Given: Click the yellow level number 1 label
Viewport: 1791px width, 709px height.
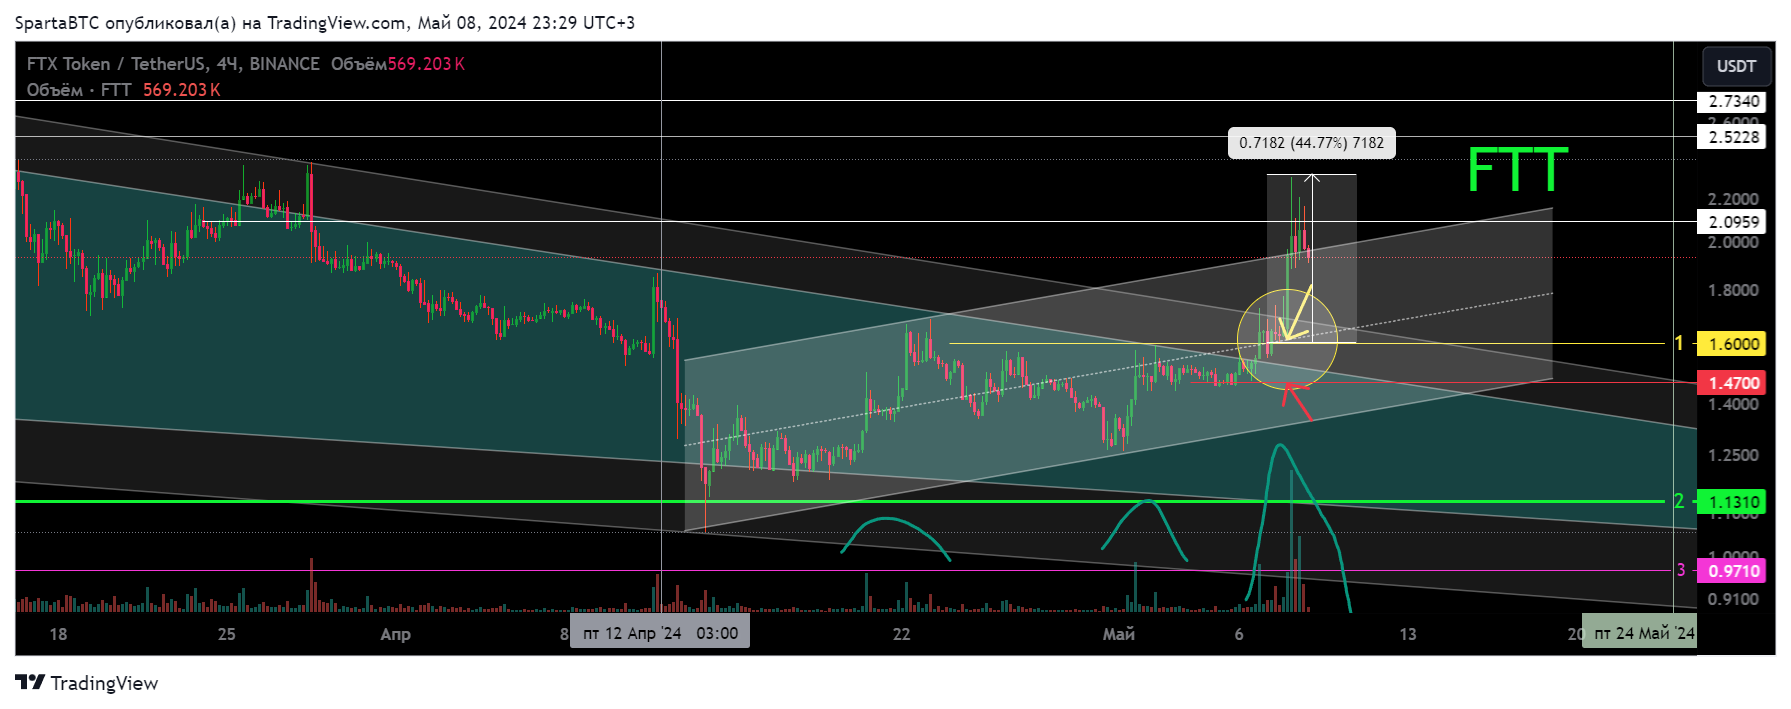Looking at the screenshot, I should (x=1680, y=344).
